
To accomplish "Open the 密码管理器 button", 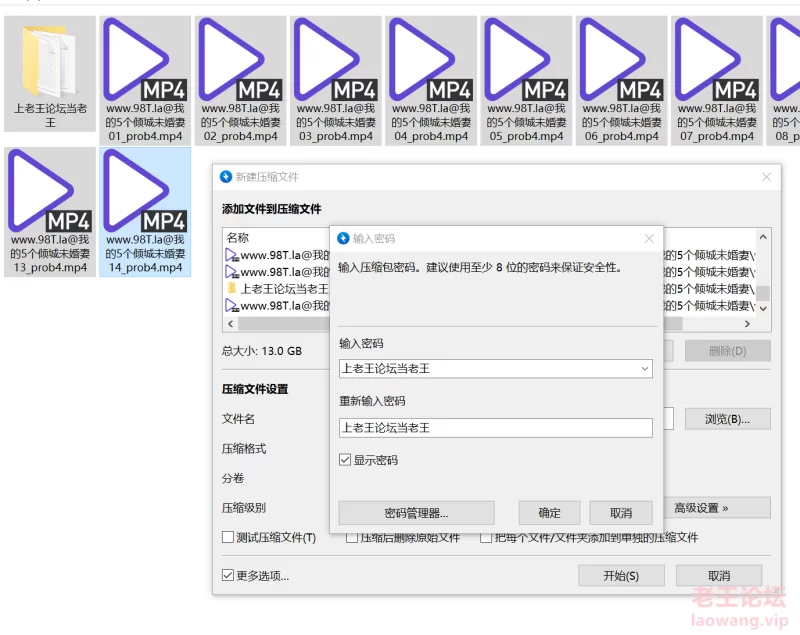I will (416, 513).
